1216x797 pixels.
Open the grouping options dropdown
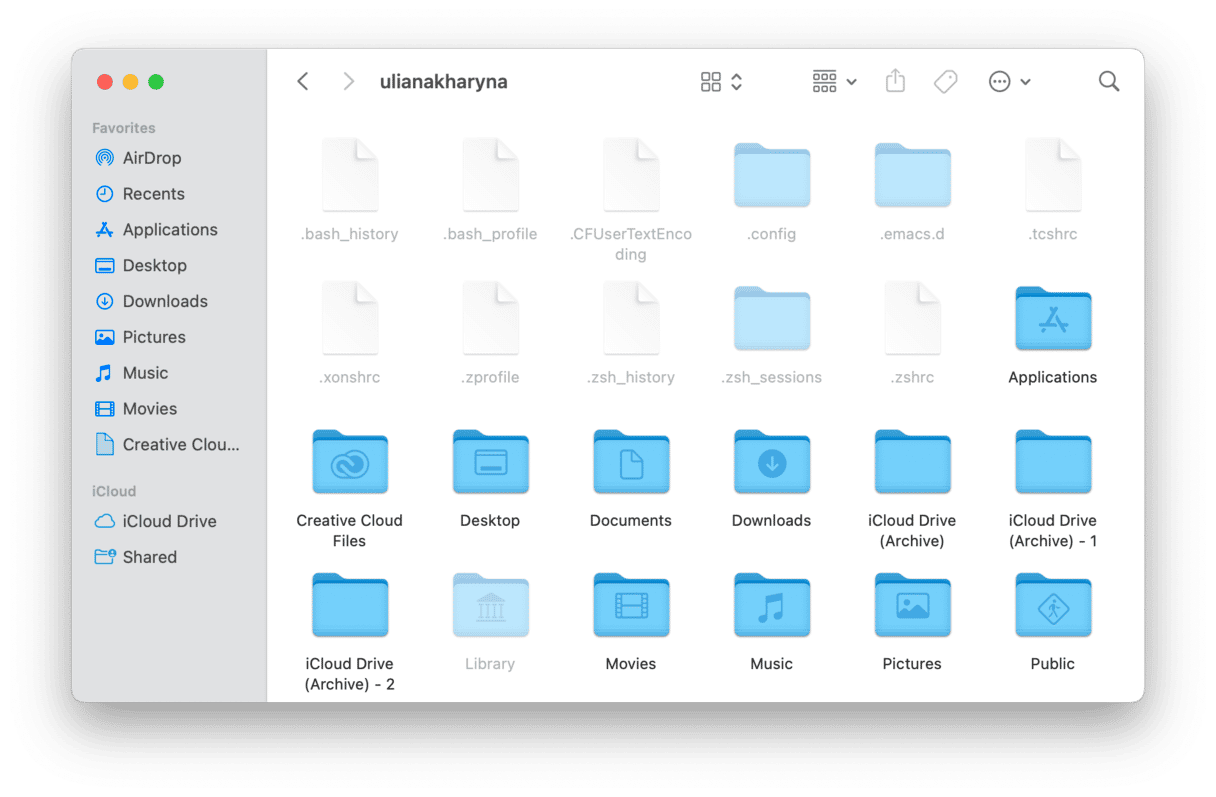(834, 82)
